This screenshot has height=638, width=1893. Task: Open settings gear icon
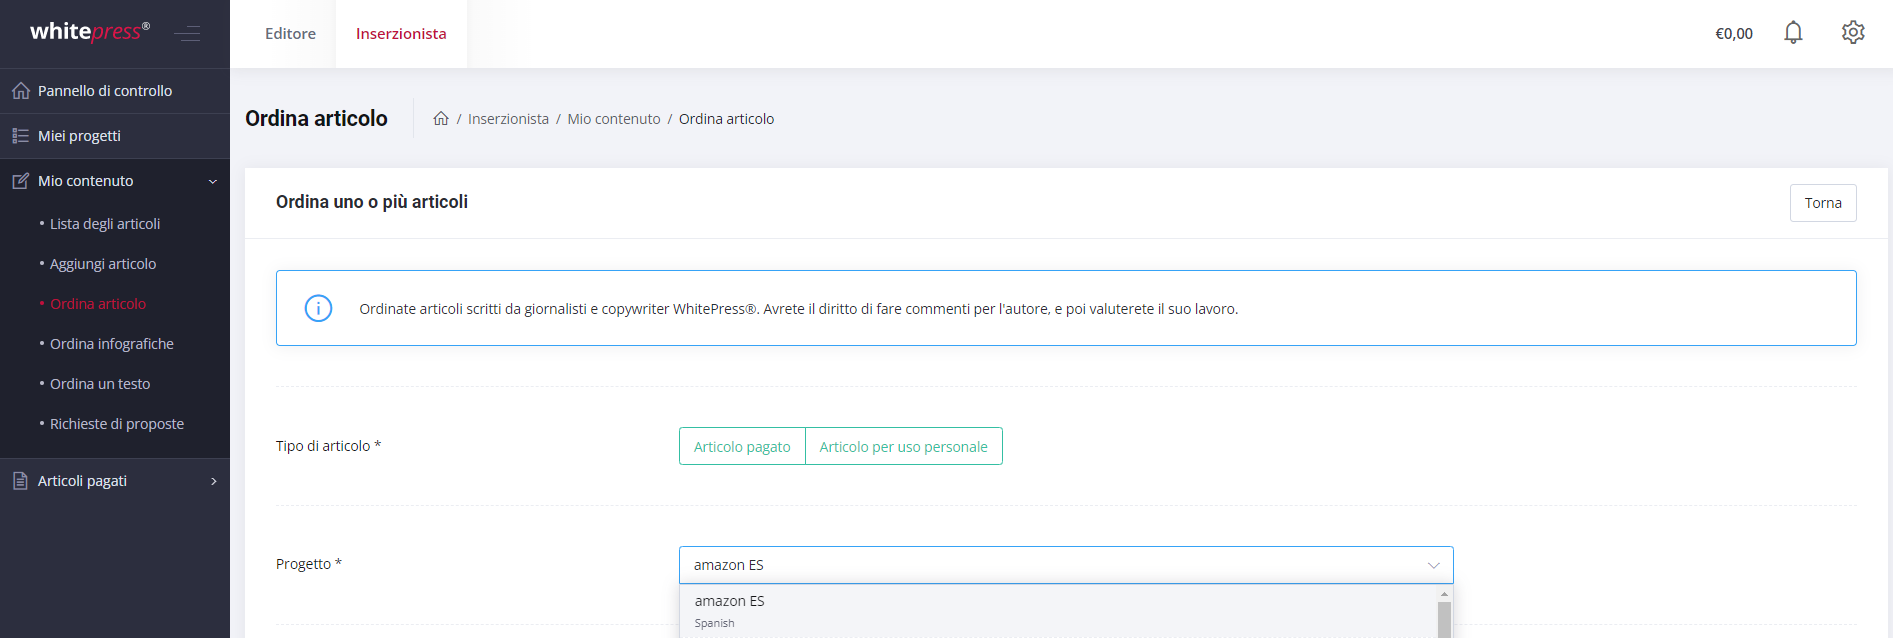(1853, 33)
